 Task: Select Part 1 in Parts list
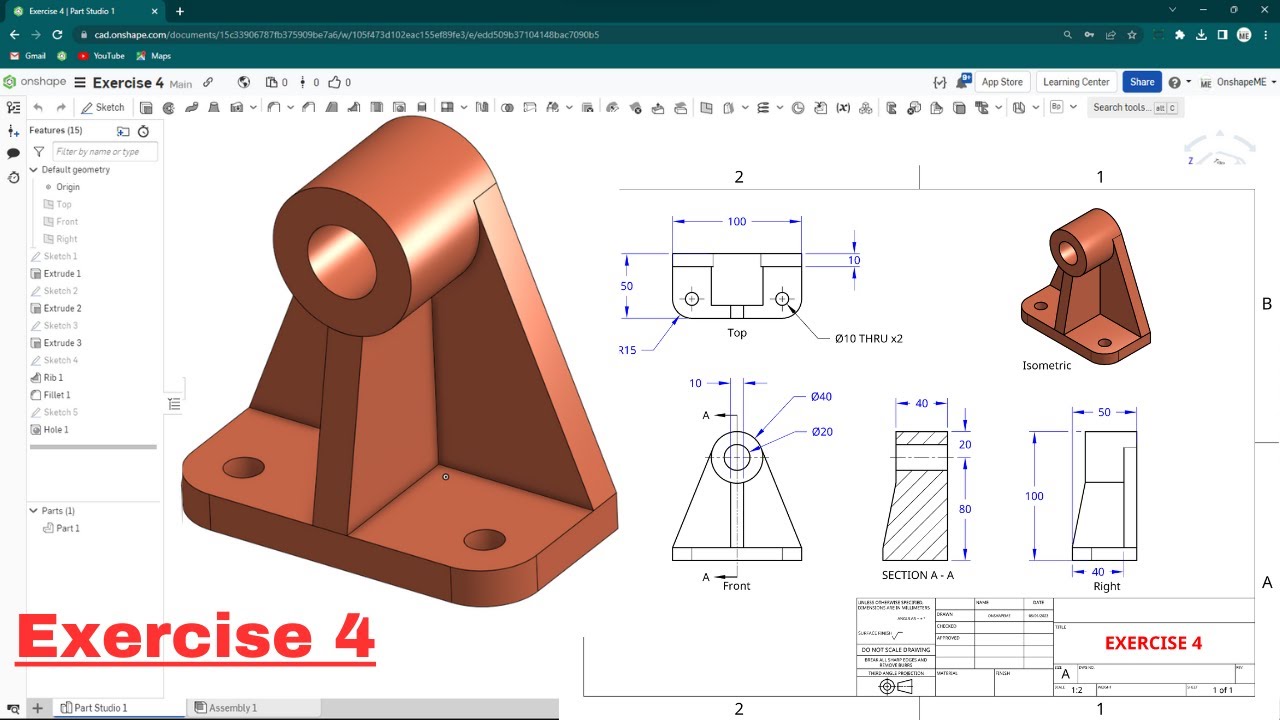67,528
